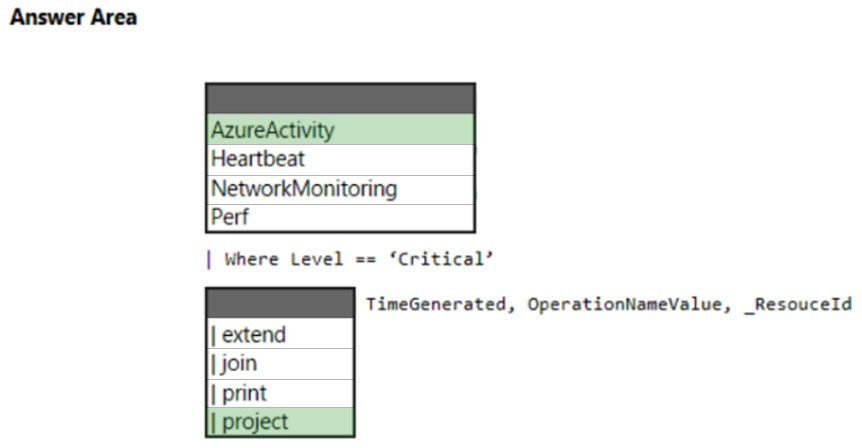
Task: Click the word Where in the query
Action: click(x=251, y=259)
